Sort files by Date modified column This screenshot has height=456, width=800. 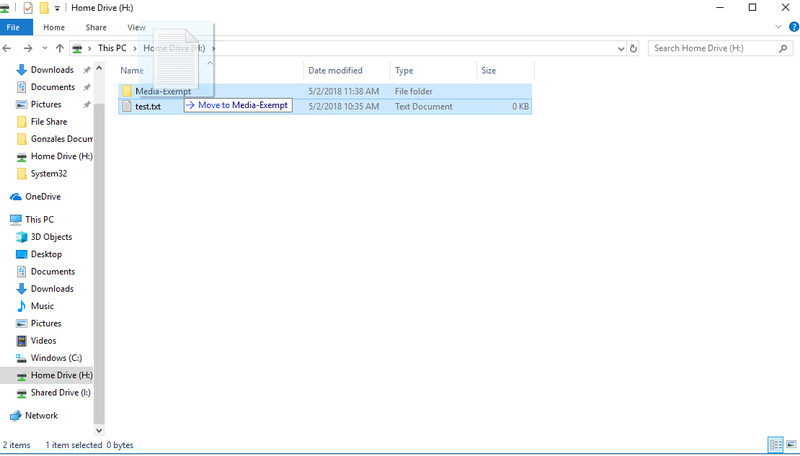click(x=335, y=71)
